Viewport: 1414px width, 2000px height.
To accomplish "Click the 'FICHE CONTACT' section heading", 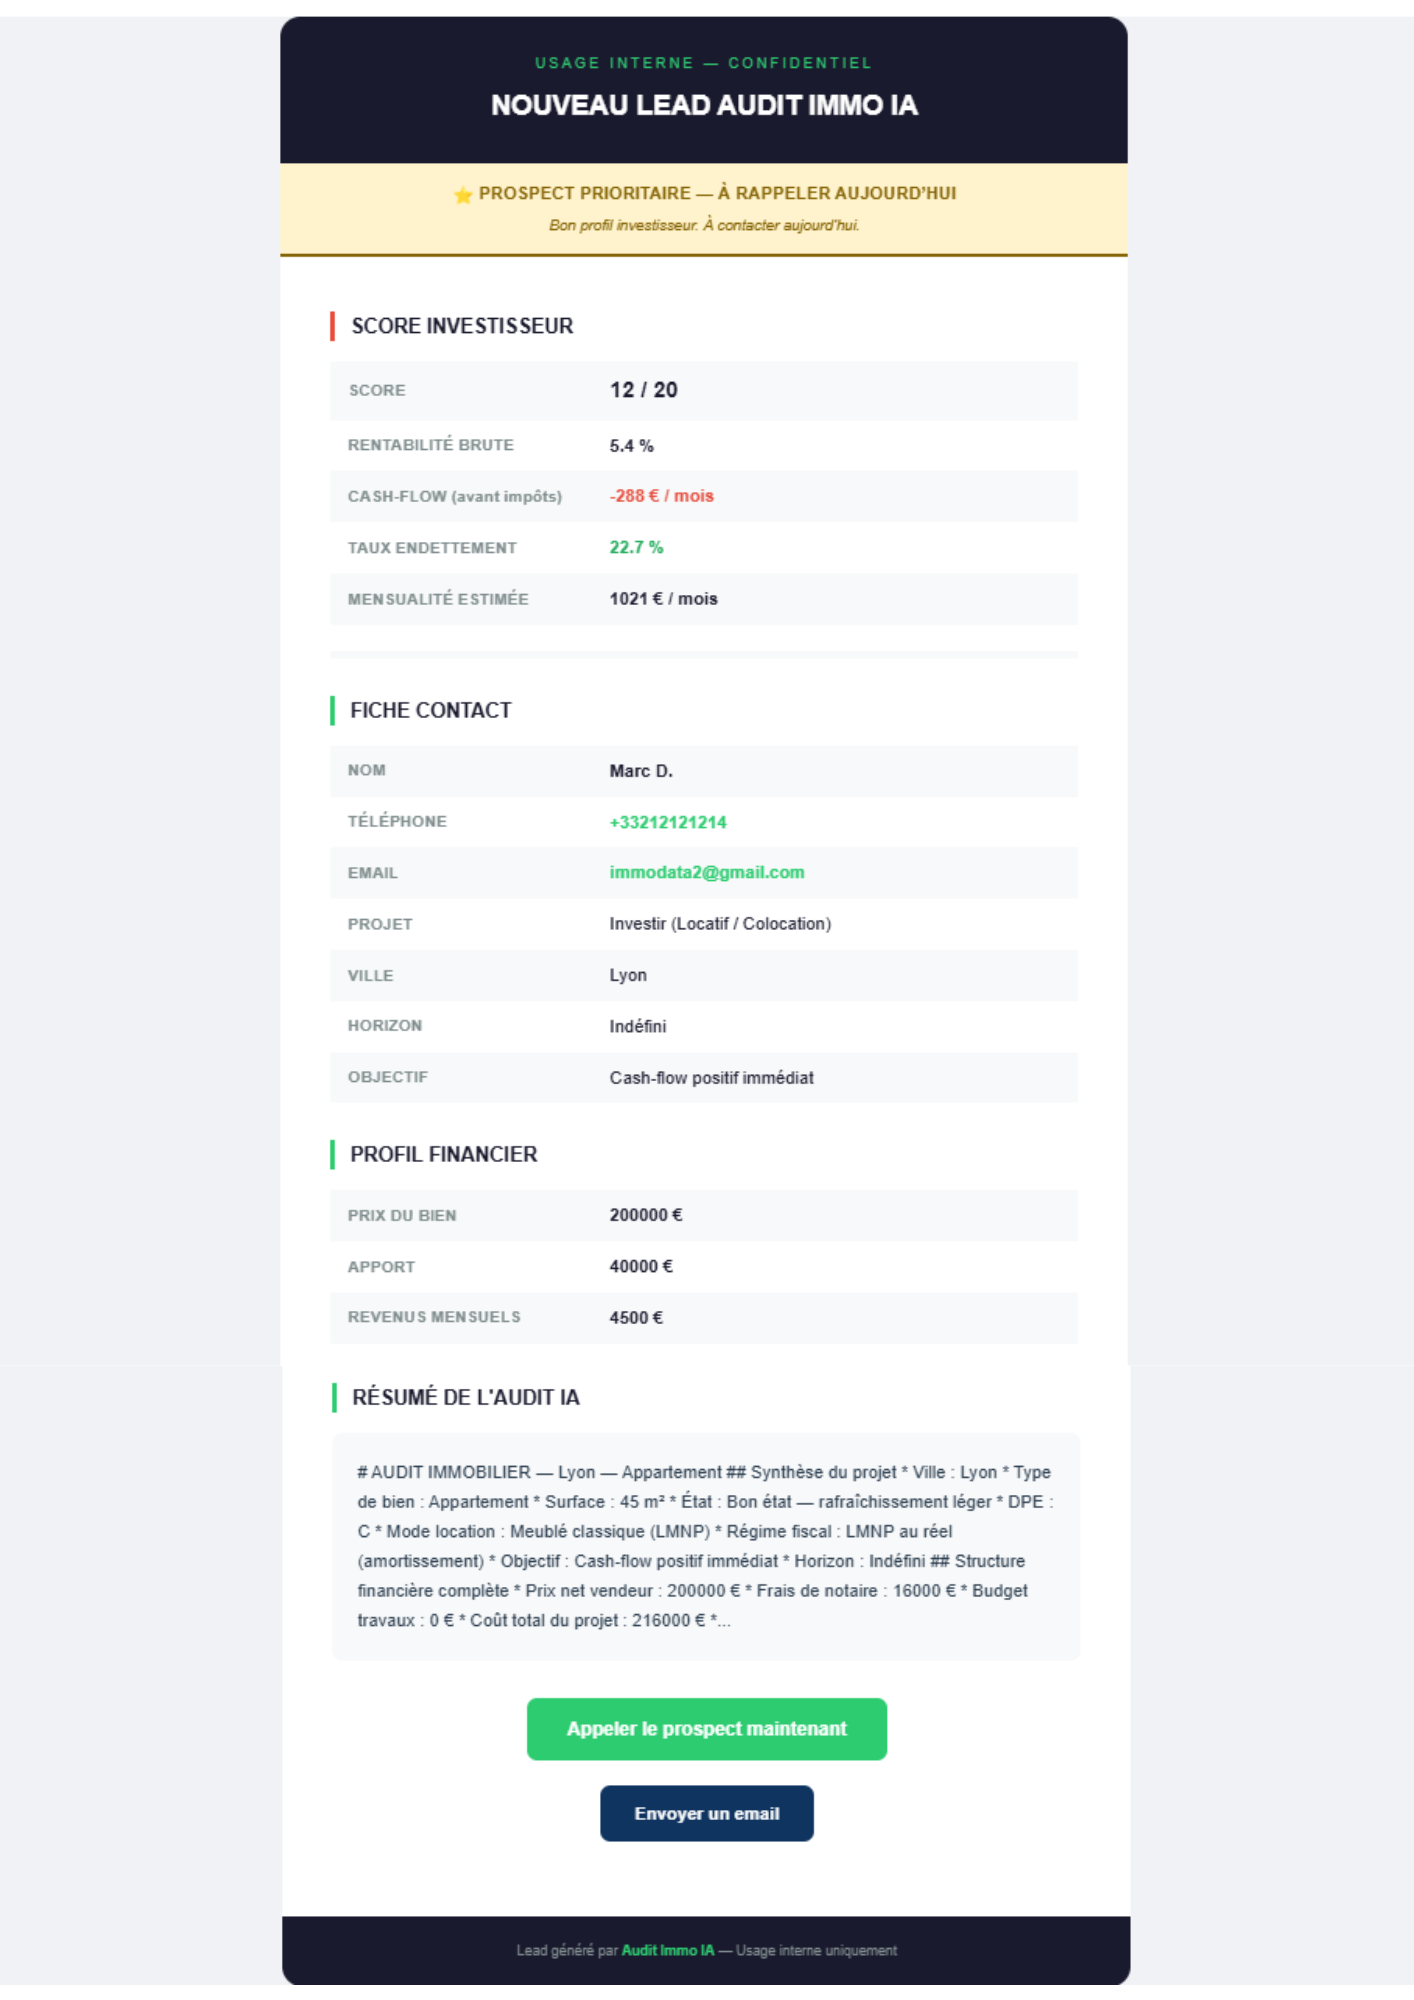I will (430, 710).
